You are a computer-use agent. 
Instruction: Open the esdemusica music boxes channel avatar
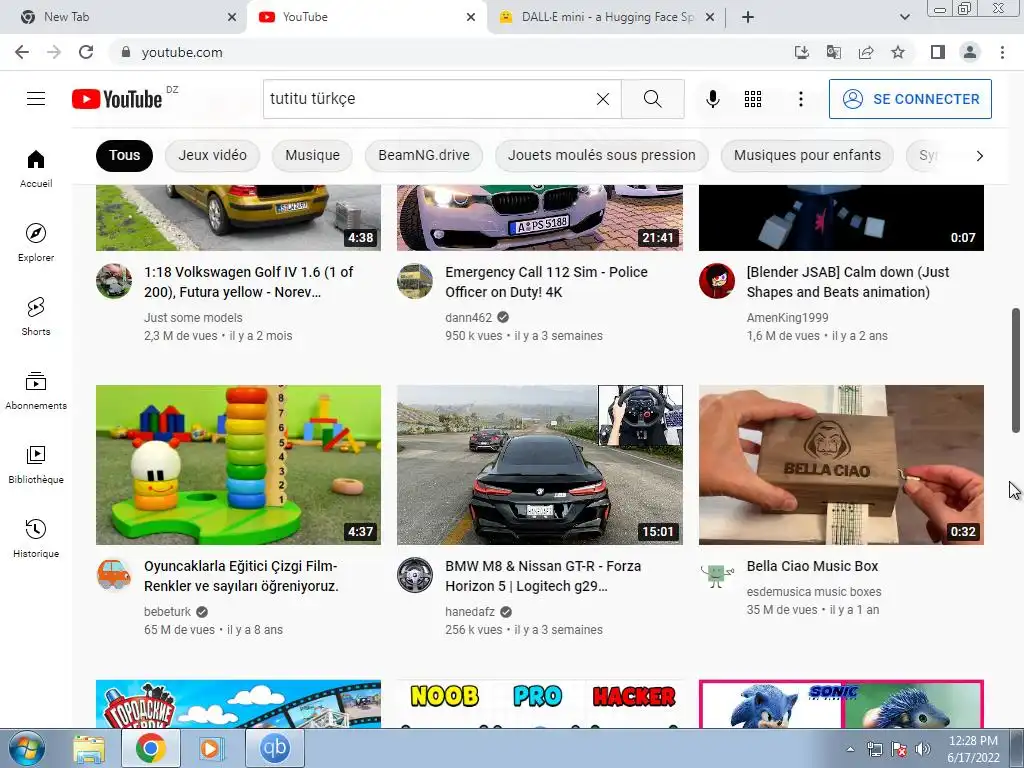[x=716, y=575]
